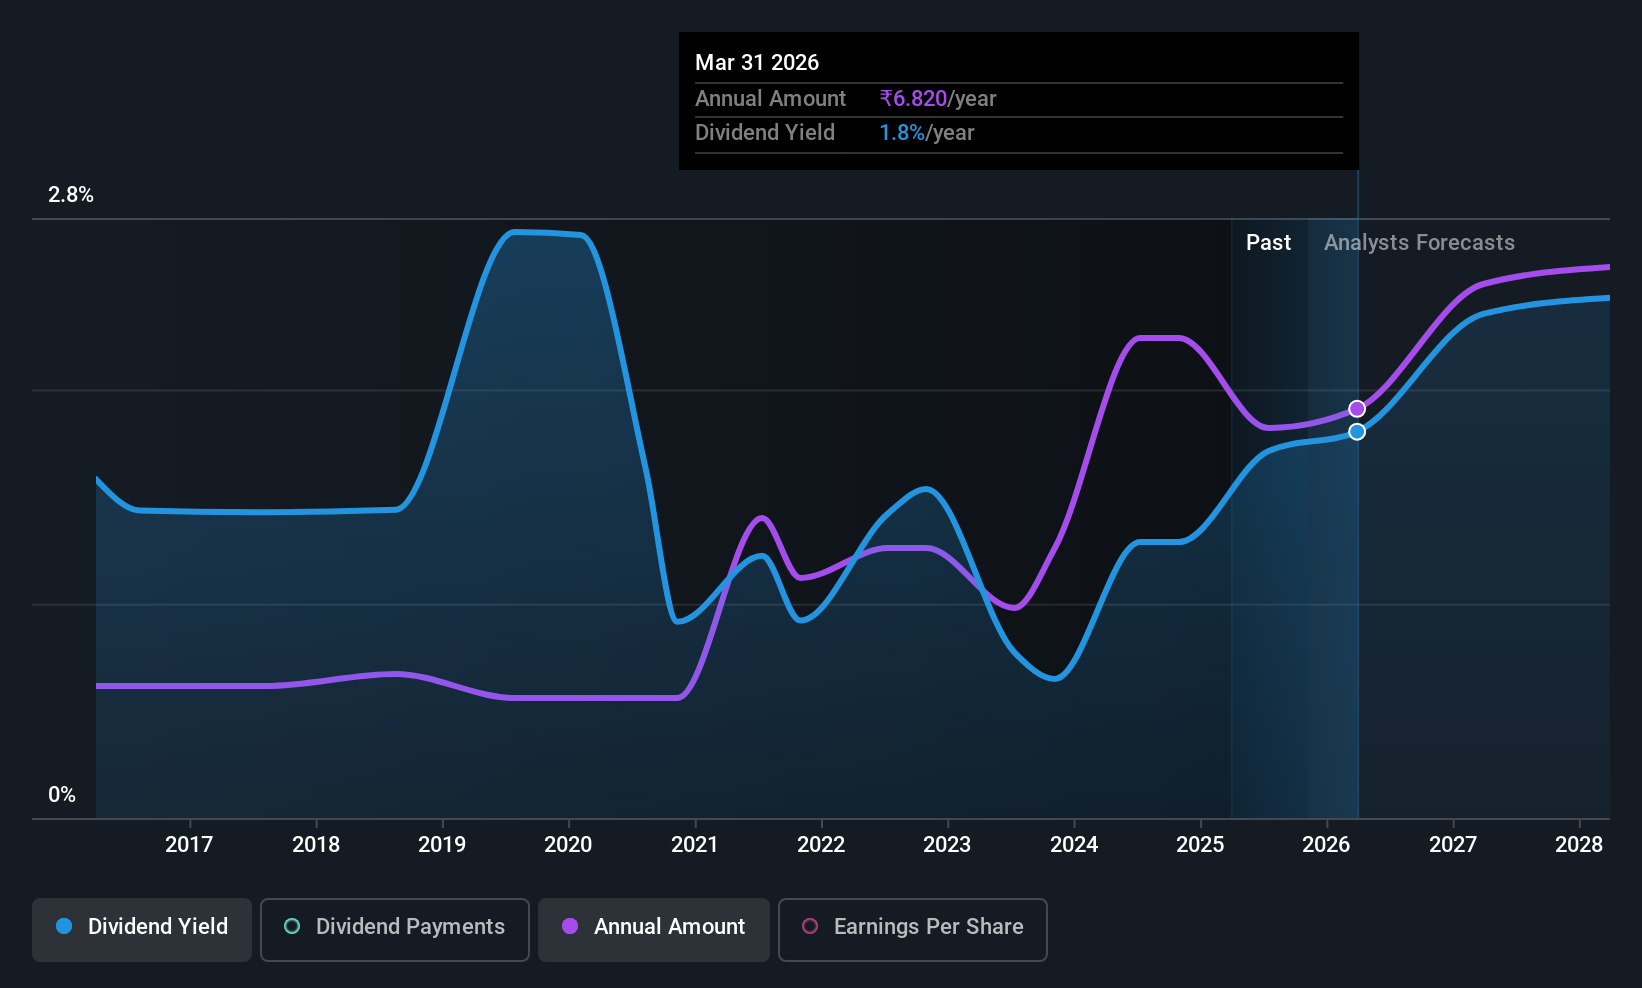Click the 2017 x-axis year label

[189, 845]
